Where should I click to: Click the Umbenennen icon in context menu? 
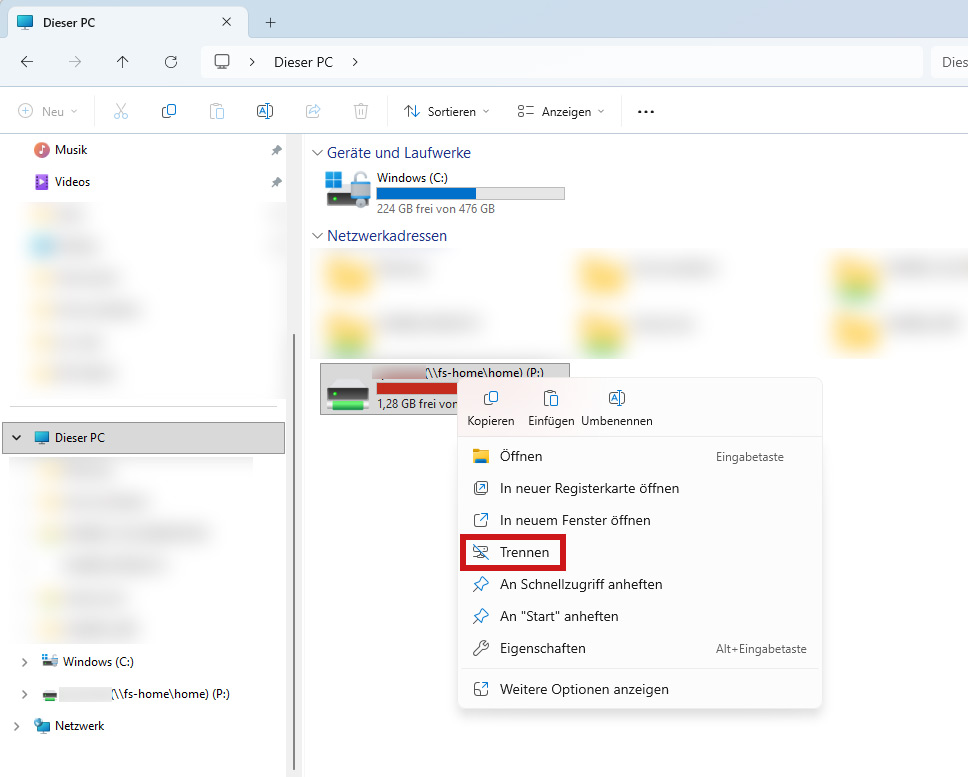pos(616,399)
